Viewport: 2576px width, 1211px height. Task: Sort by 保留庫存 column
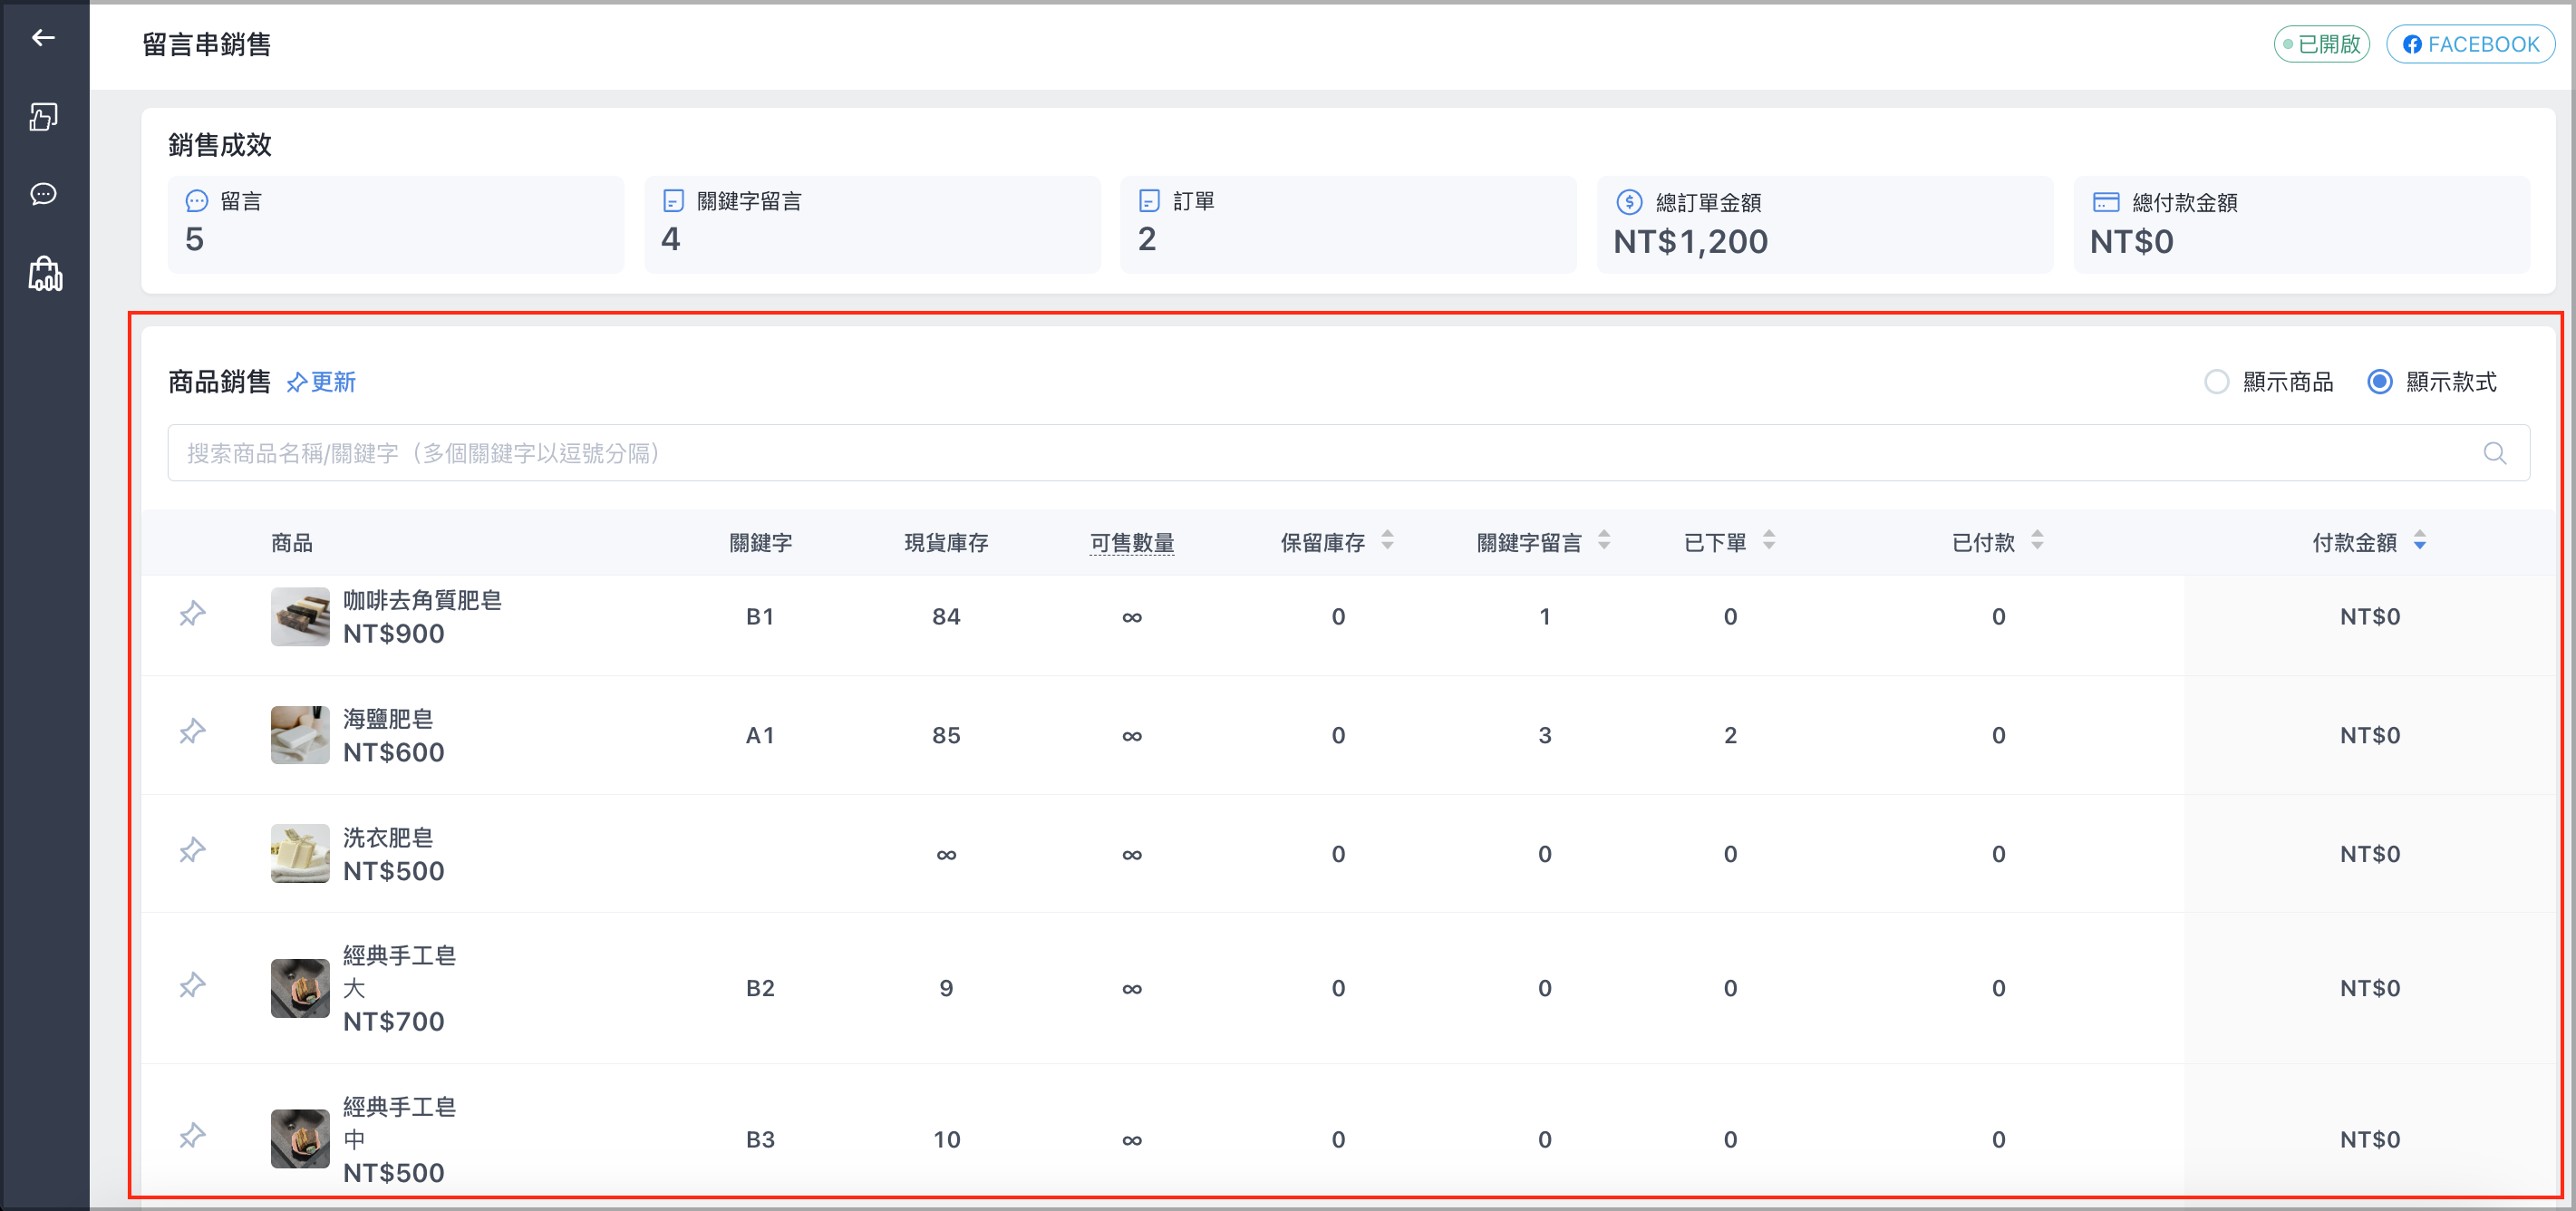point(1388,540)
